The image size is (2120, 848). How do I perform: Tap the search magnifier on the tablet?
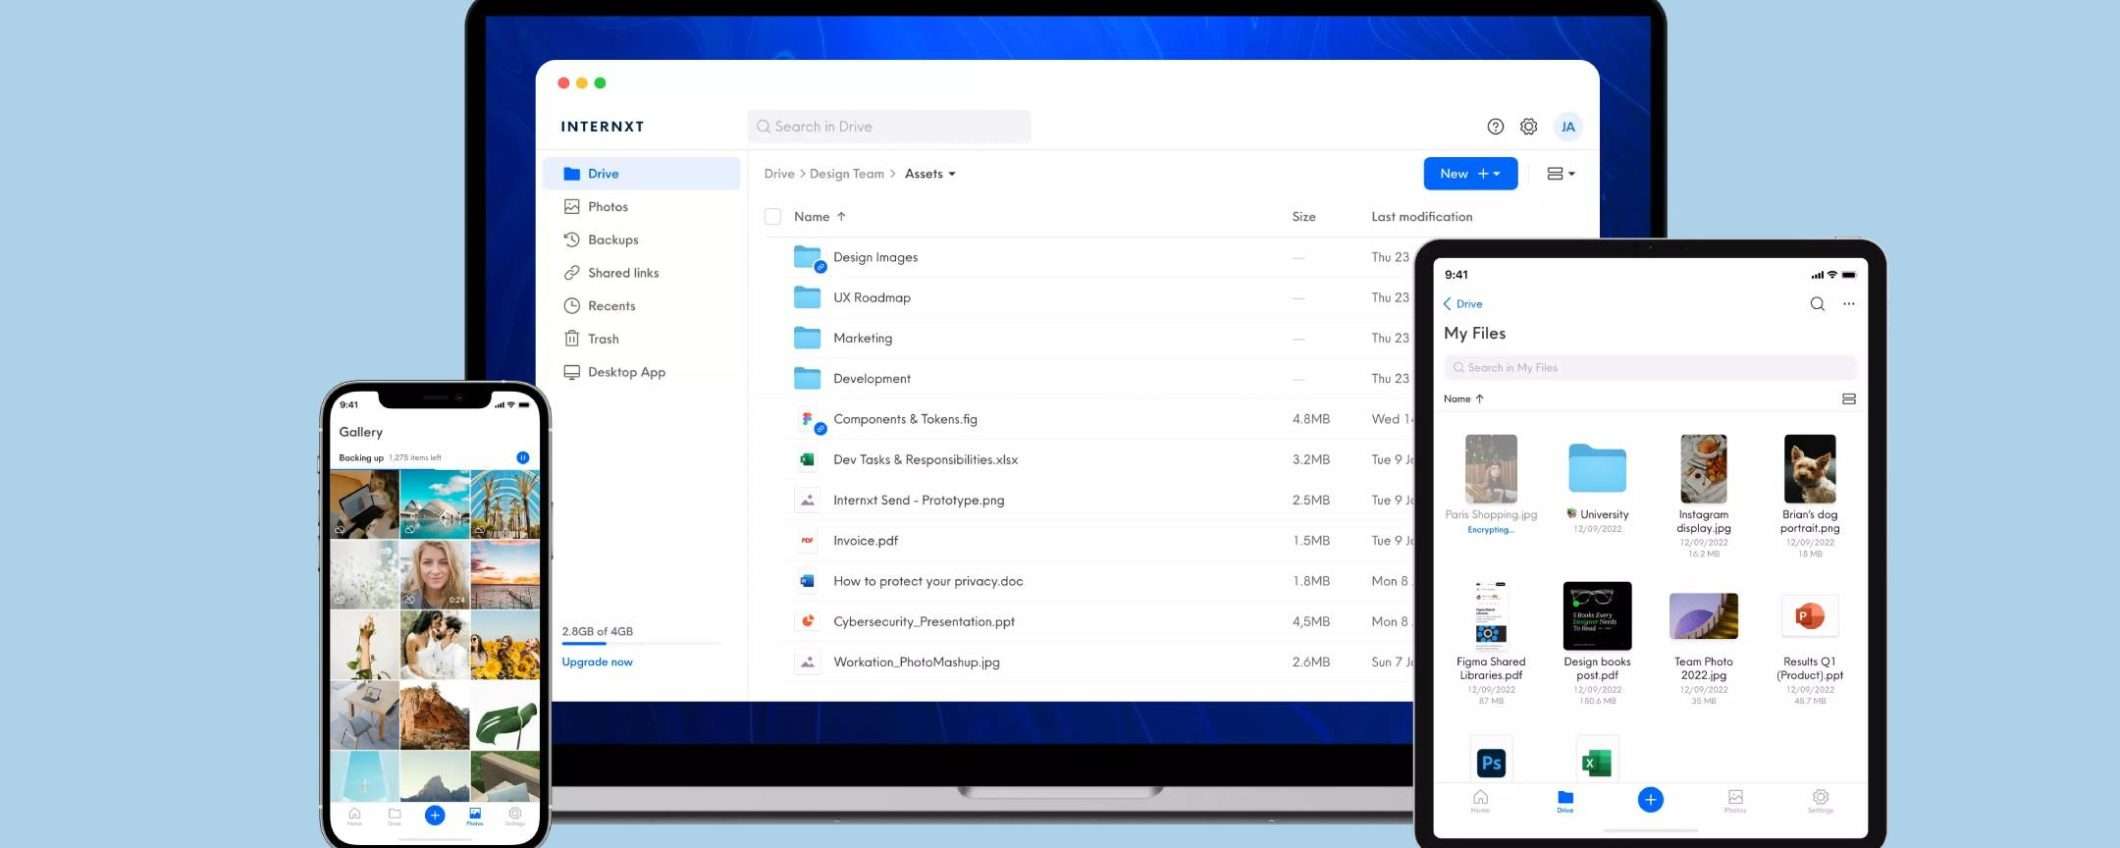click(1817, 304)
